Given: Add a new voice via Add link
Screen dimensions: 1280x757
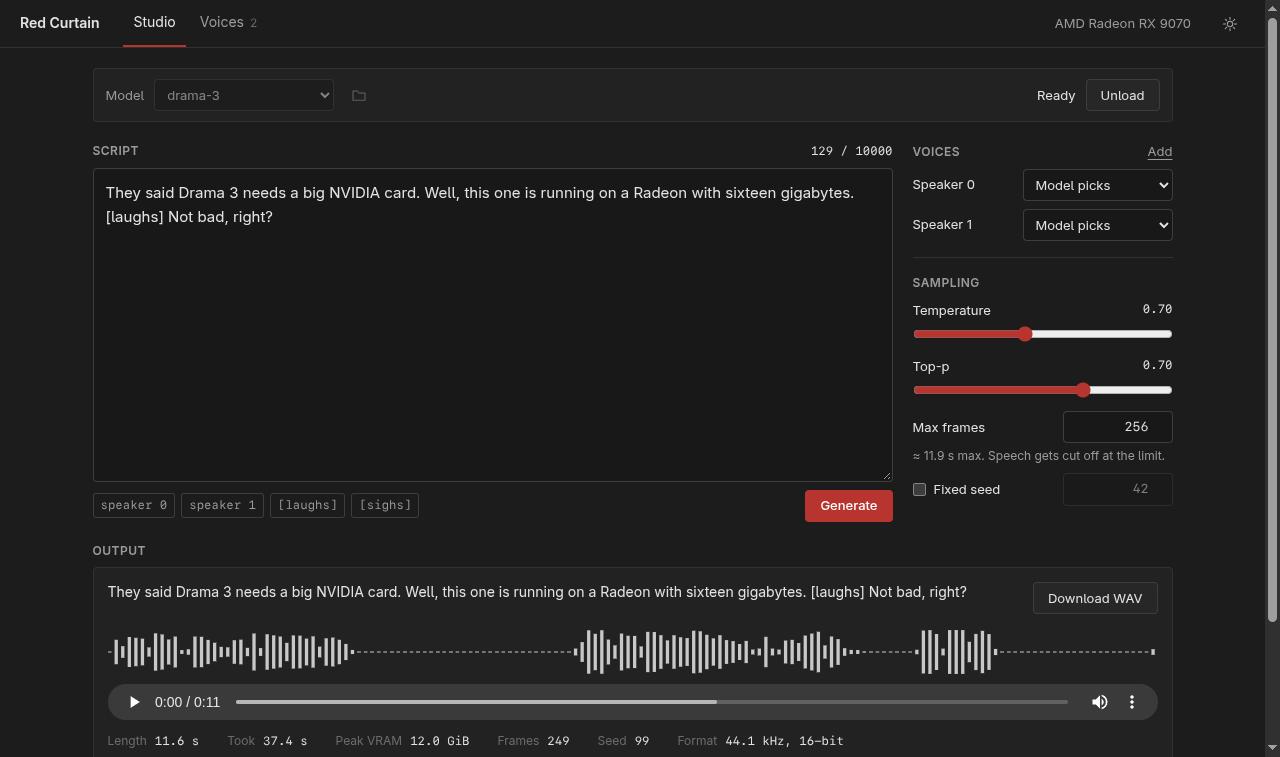Looking at the screenshot, I should [x=1160, y=152].
